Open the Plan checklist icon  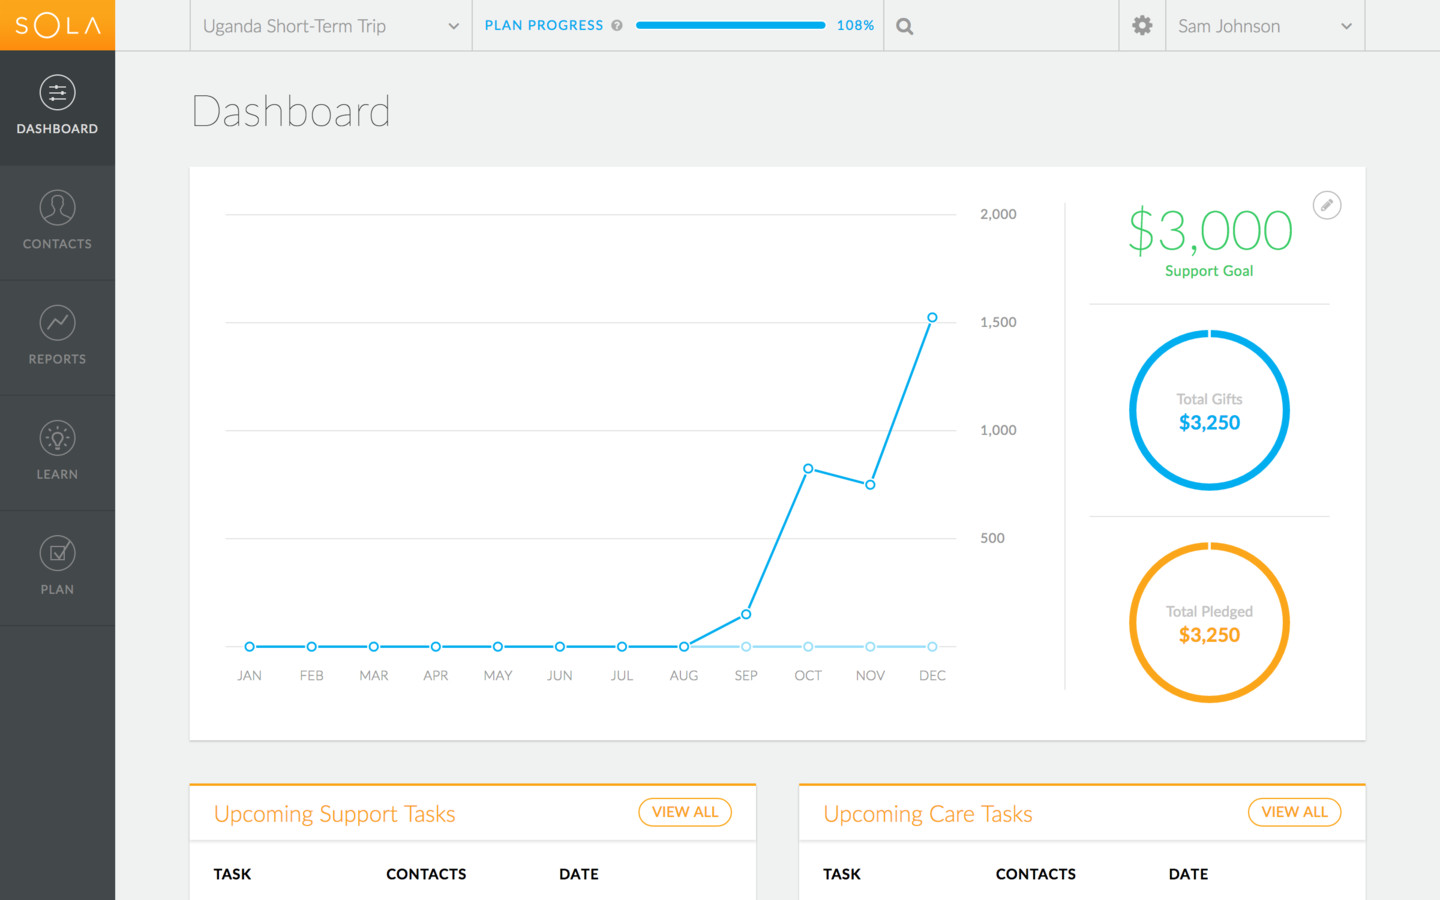tap(57, 553)
